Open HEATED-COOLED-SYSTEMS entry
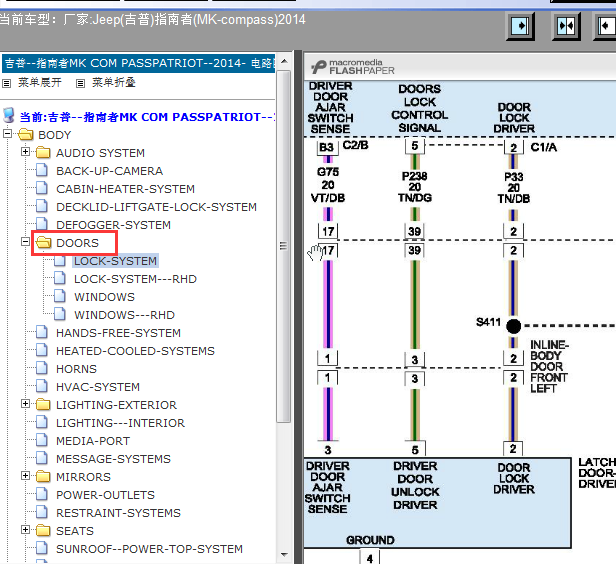This screenshot has height=564, width=616. pos(135,351)
